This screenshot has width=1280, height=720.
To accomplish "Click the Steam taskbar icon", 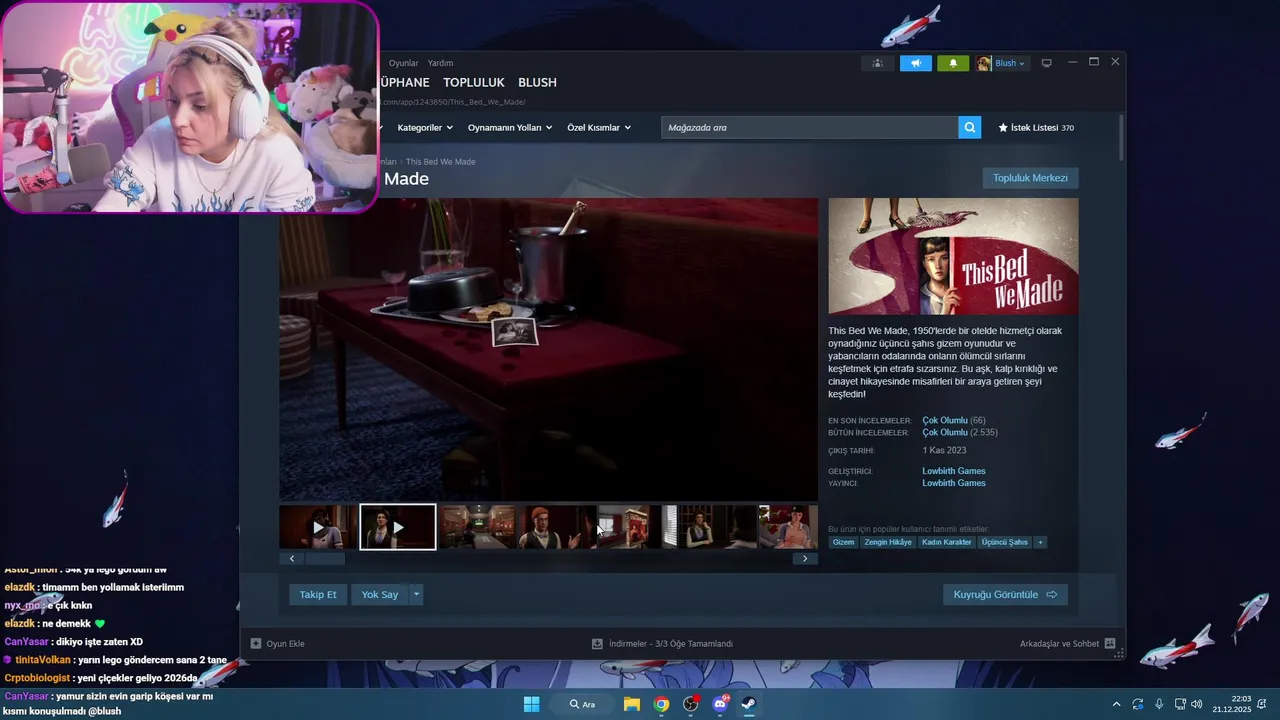I will click(748, 704).
